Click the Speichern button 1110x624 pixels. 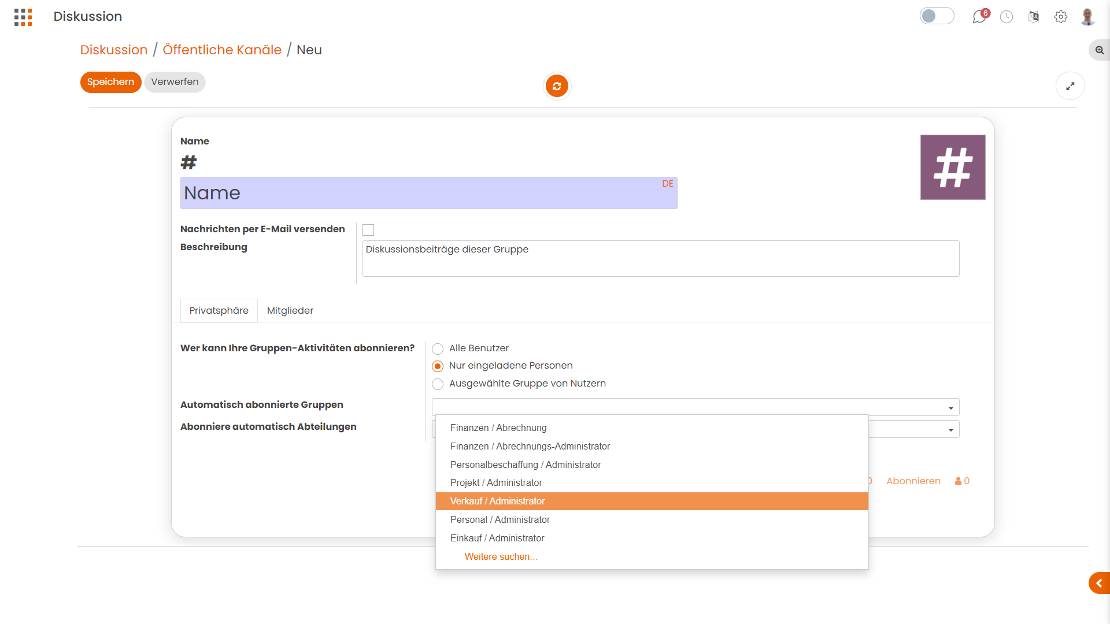click(x=110, y=82)
